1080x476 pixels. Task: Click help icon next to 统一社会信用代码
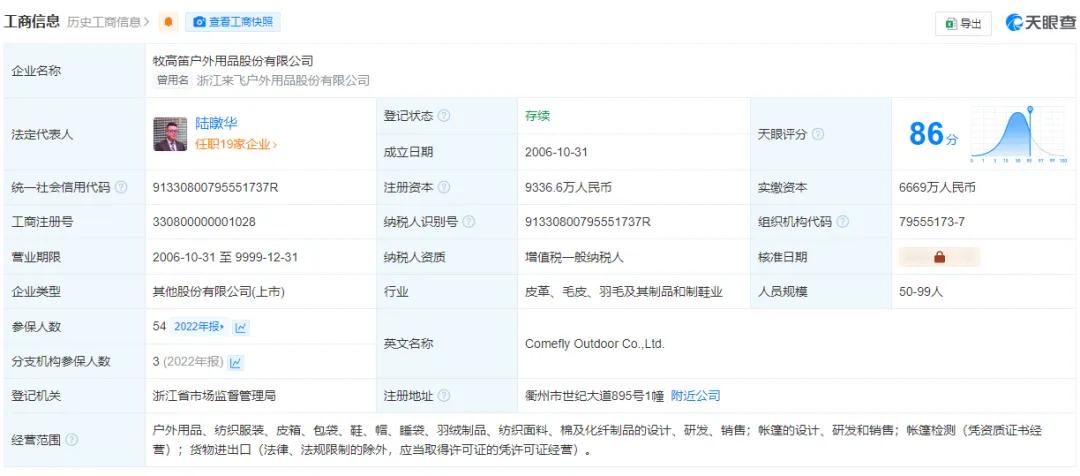pos(121,187)
